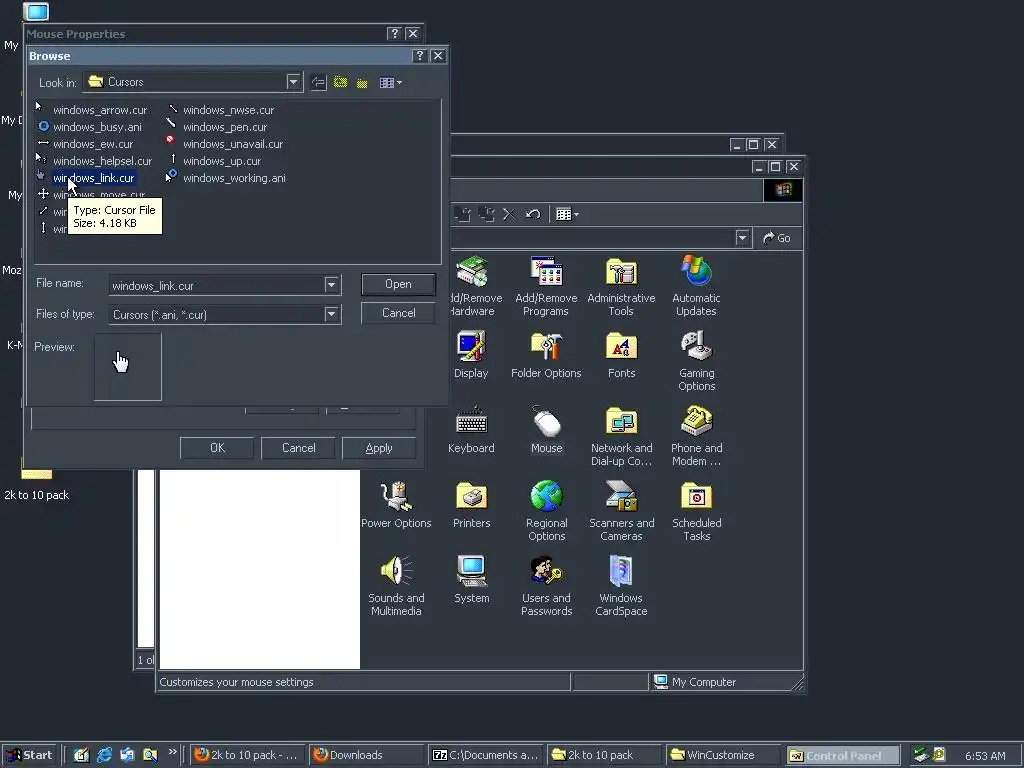Open the Display control panel icon
1024x768 pixels.
click(x=471, y=355)
